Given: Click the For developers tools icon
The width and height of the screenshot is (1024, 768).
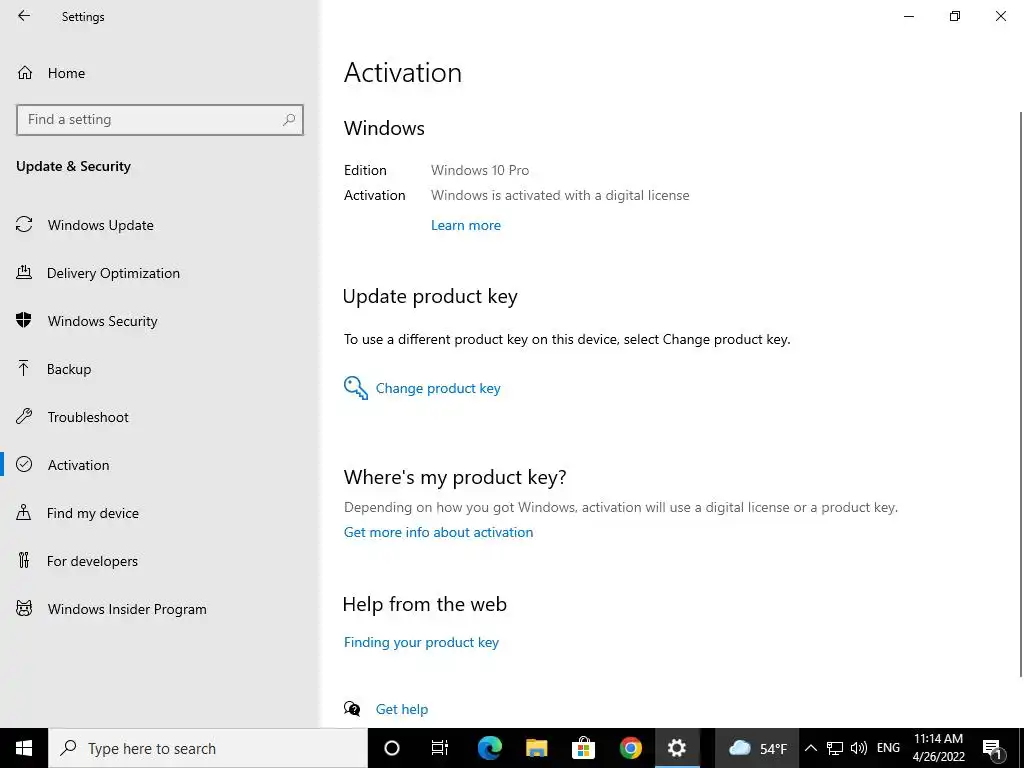Looking at the screenshot, I should tap(24, 560).
